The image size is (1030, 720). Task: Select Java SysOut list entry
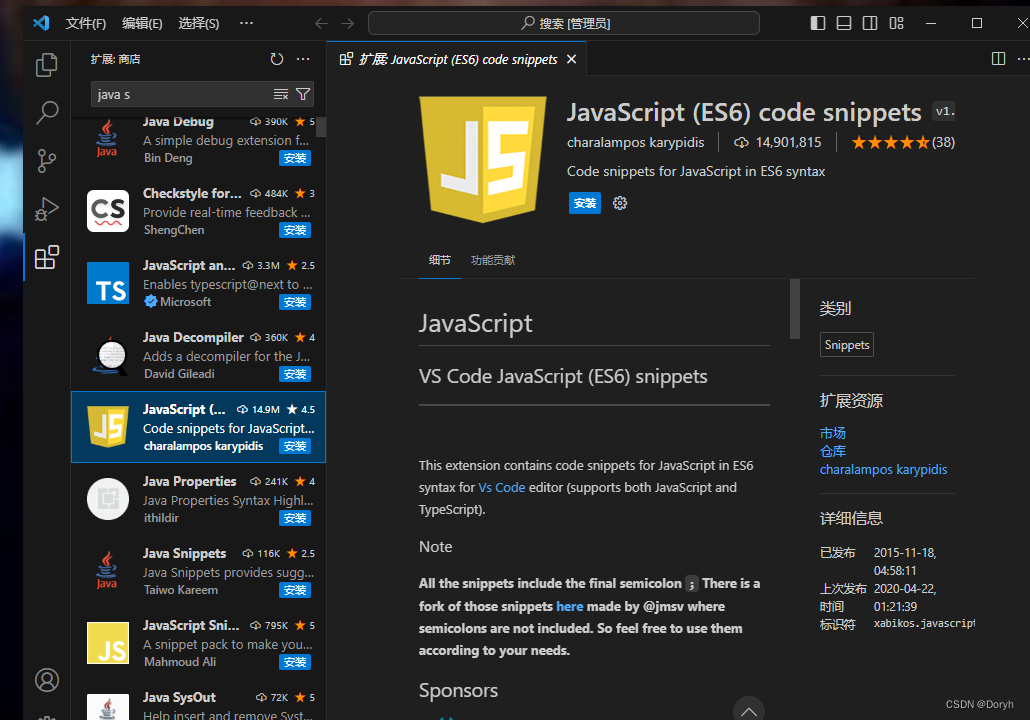(x=198, y=703)
